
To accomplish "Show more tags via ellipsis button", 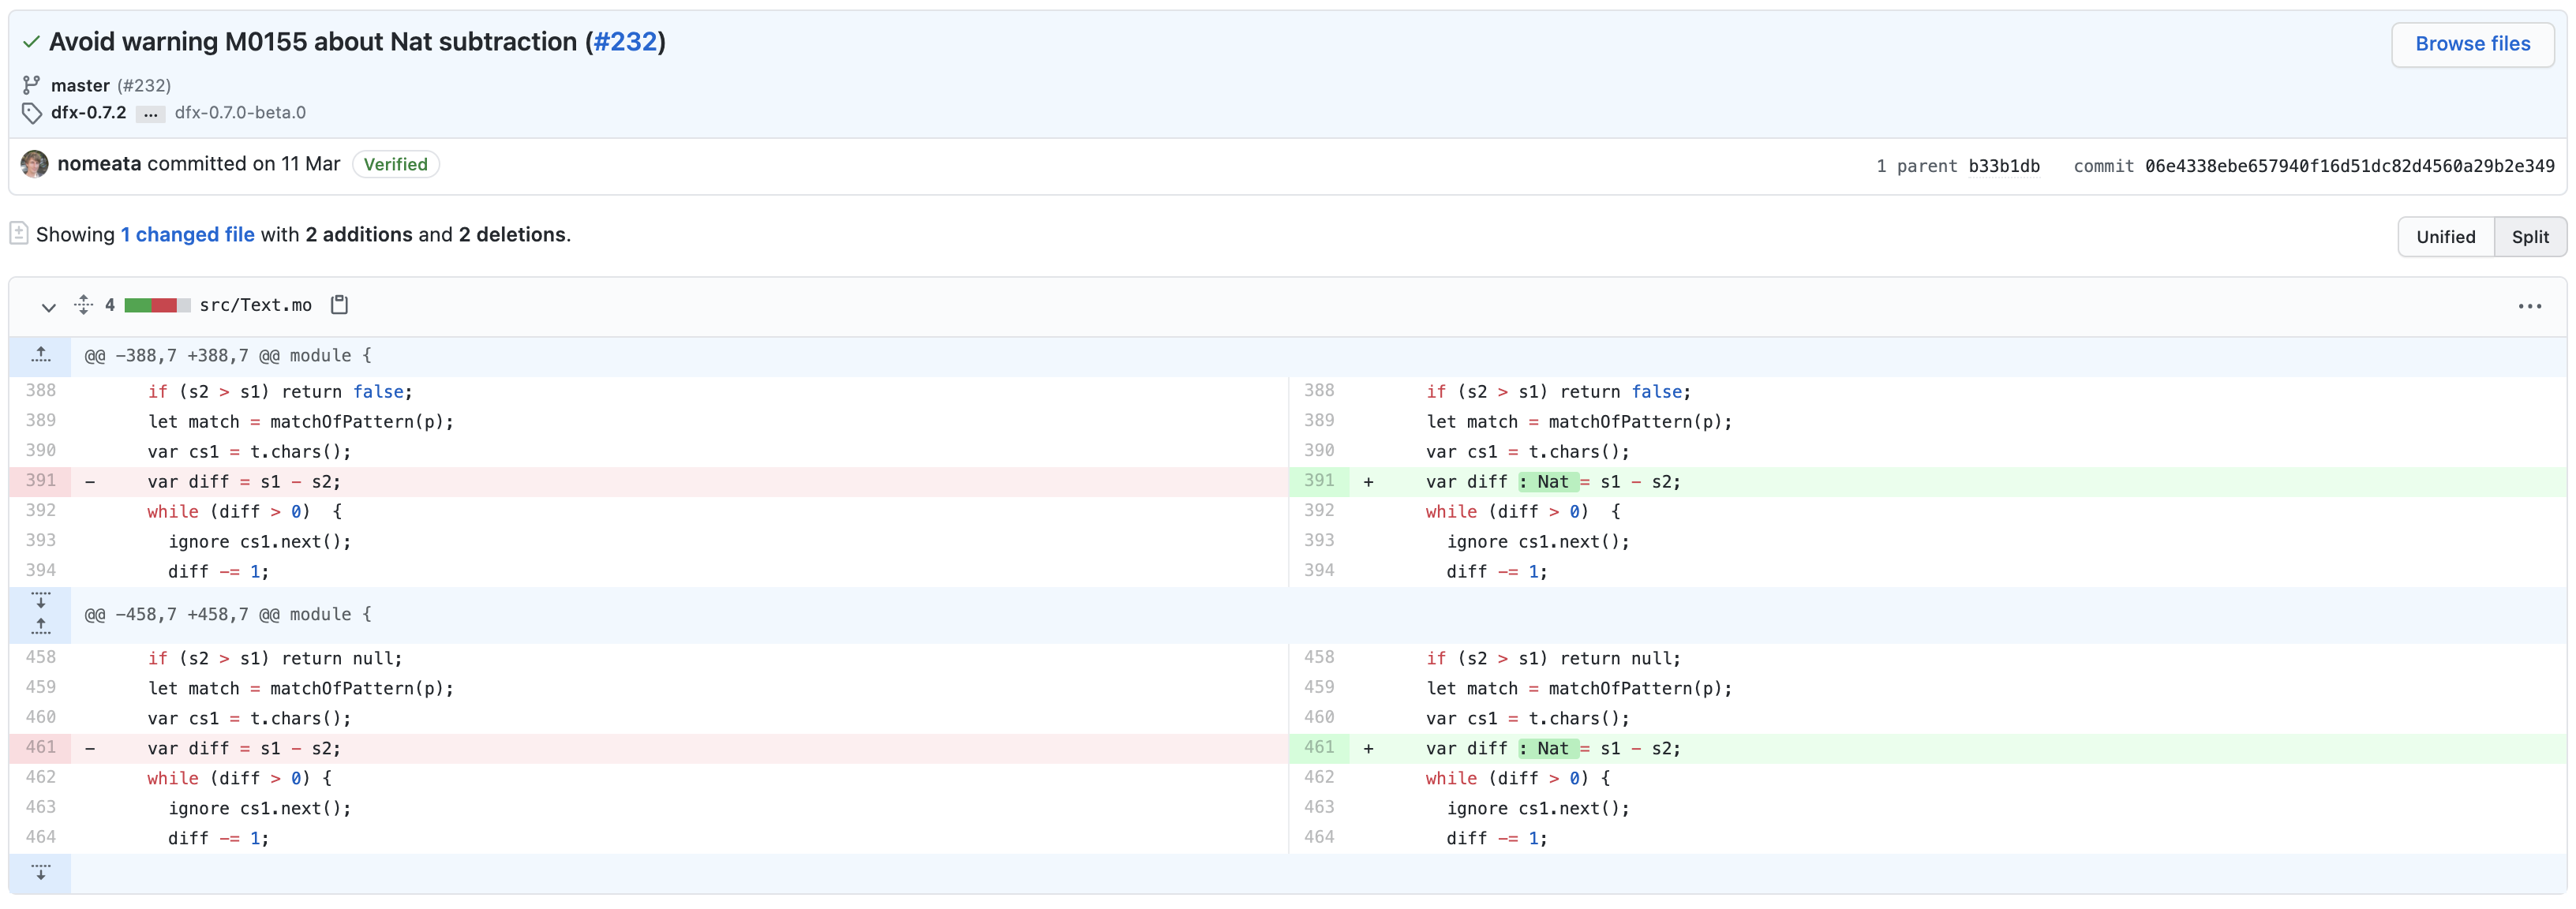I will [150, 113].
